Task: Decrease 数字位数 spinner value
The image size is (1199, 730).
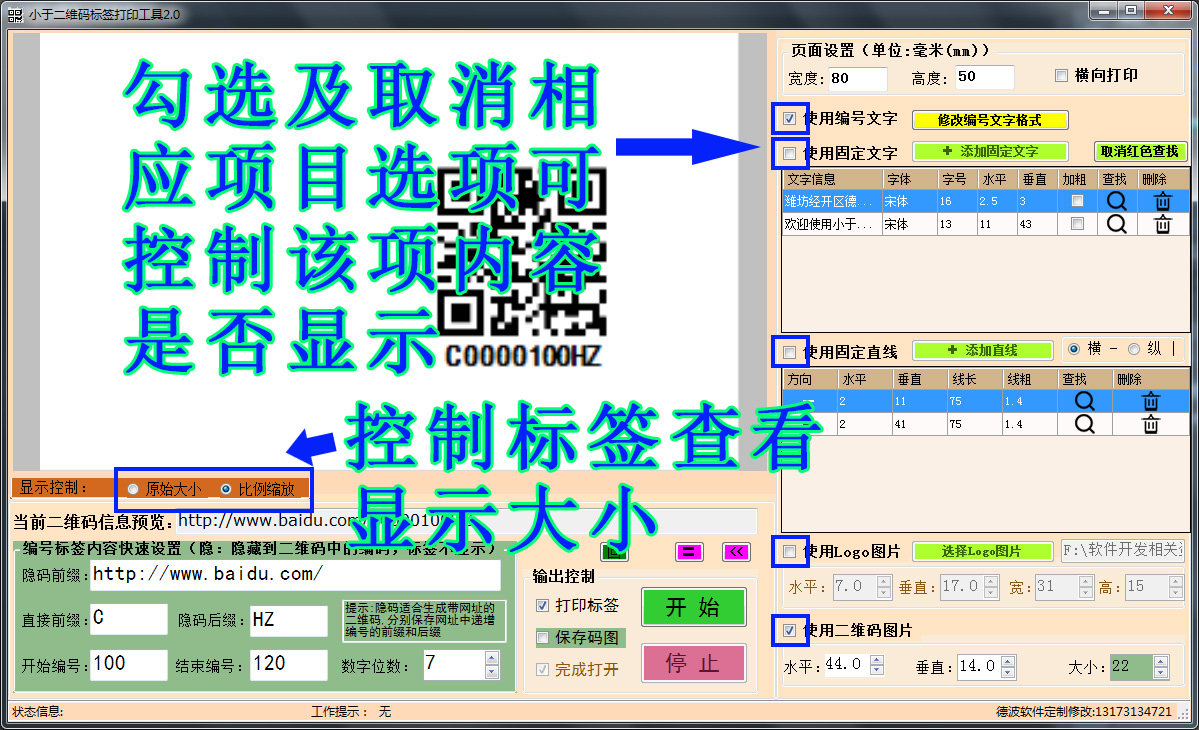Action: click(x=492, y=672)
